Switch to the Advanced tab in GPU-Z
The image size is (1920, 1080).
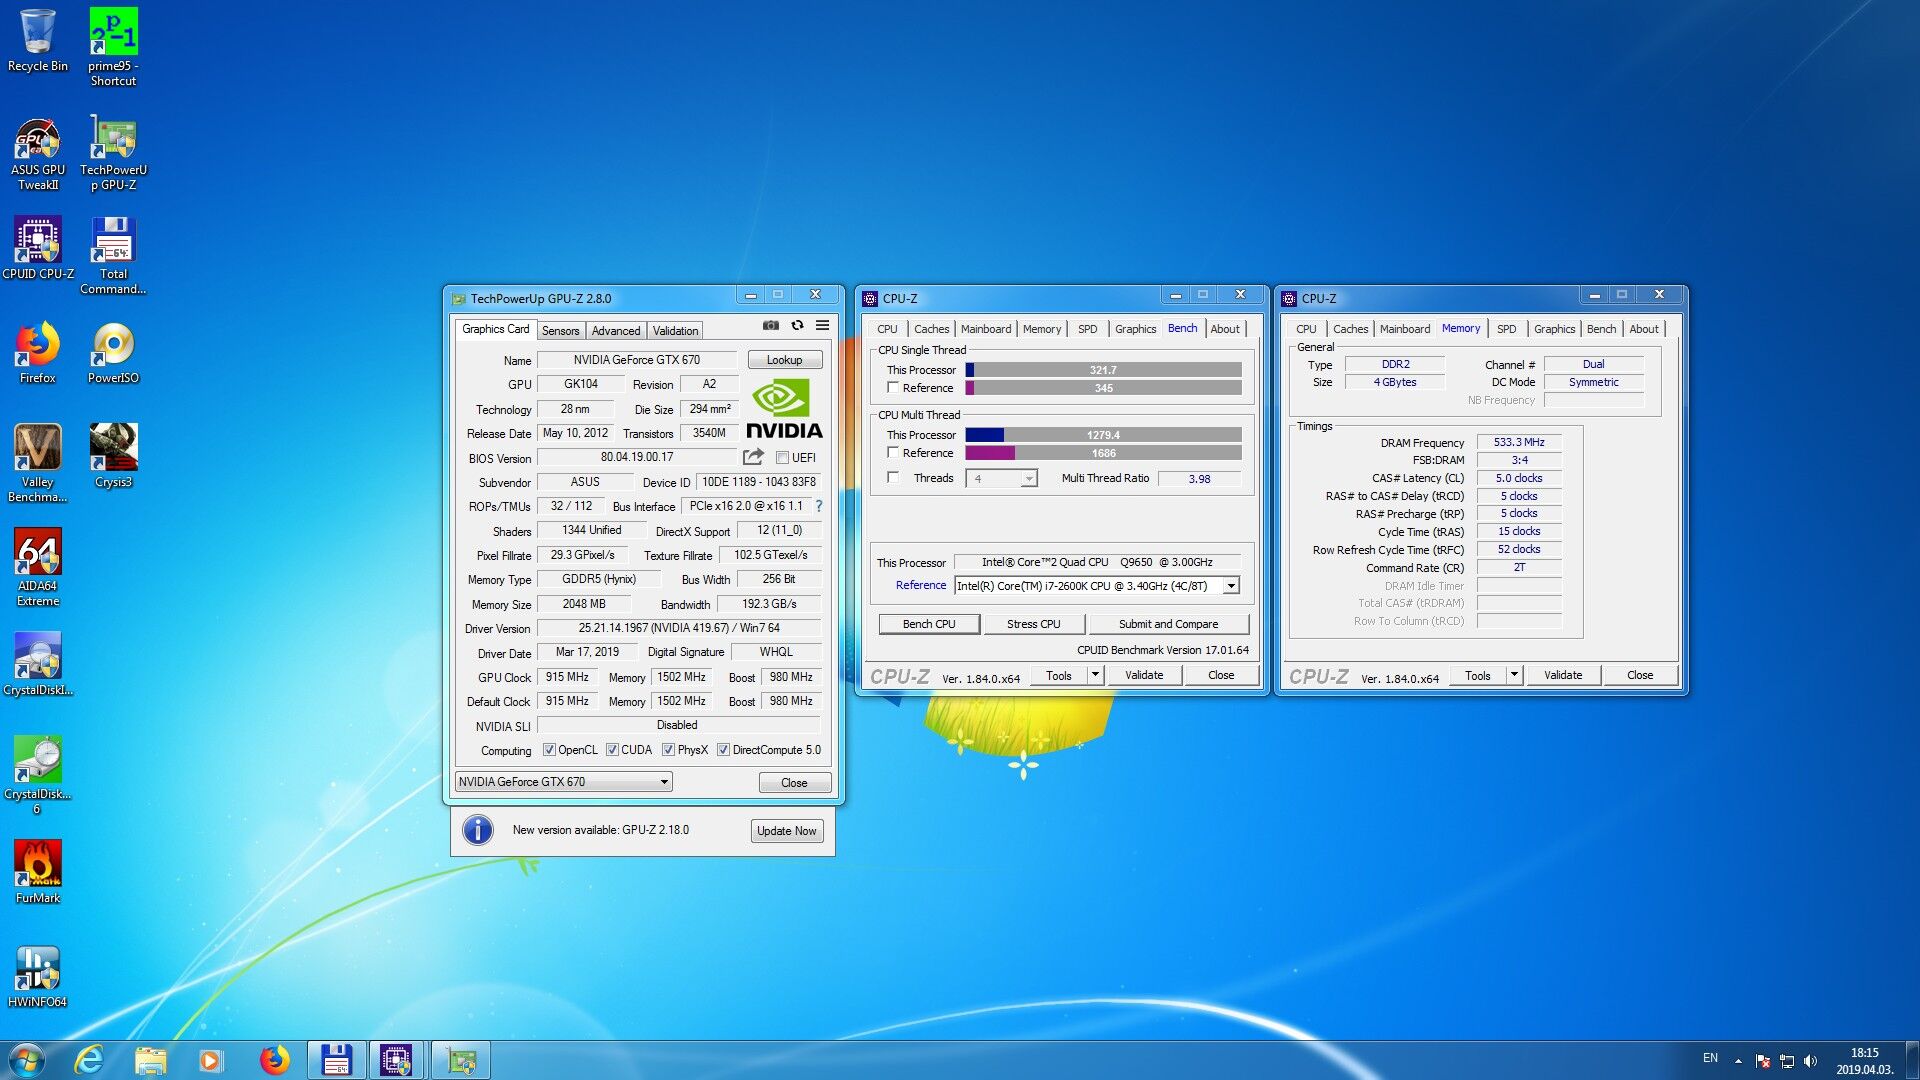pos(616,331)
